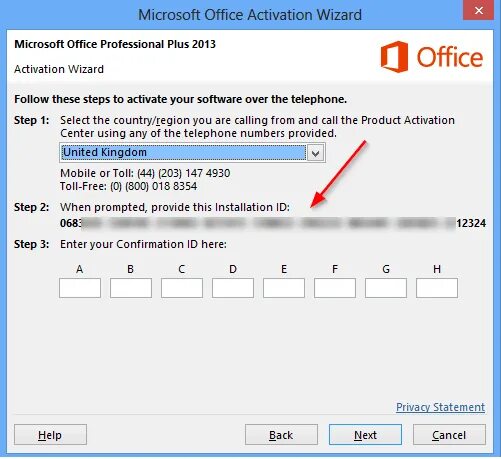Click Confirmation ID field E
Screen dimensions: 501x459
284,288
